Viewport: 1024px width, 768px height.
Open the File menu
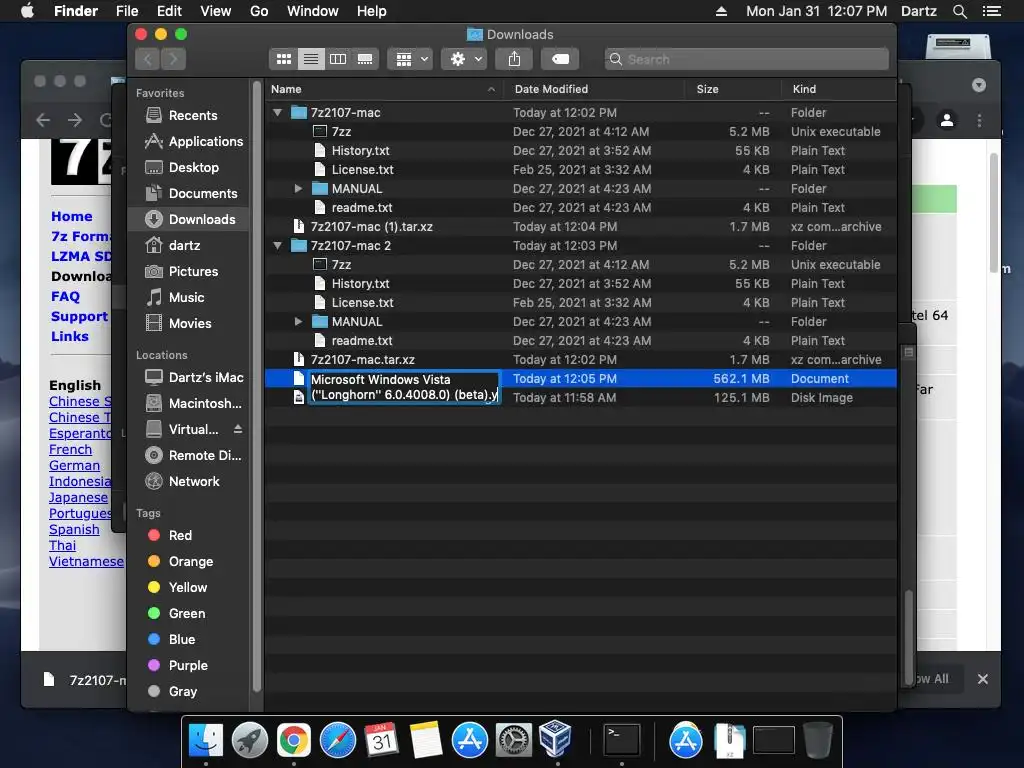coord(127,11)
